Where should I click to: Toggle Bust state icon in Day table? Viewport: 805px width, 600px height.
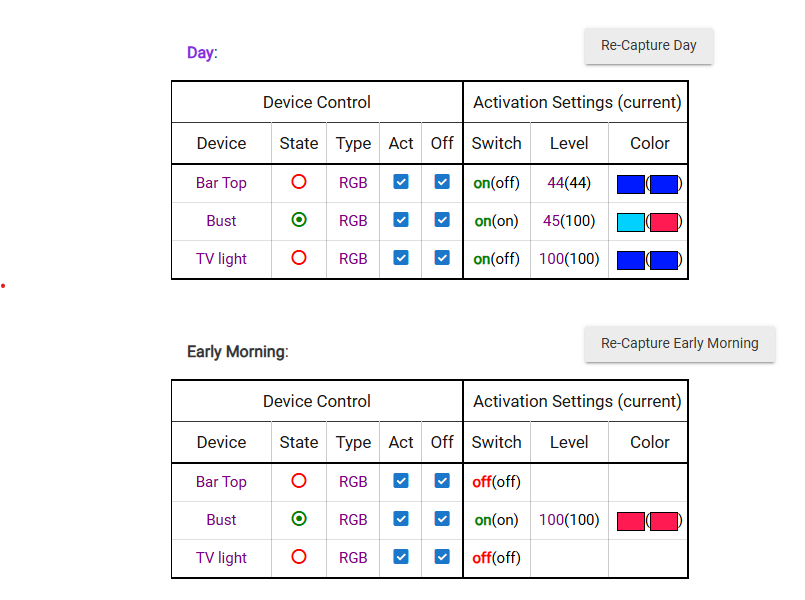coord(298,220)
